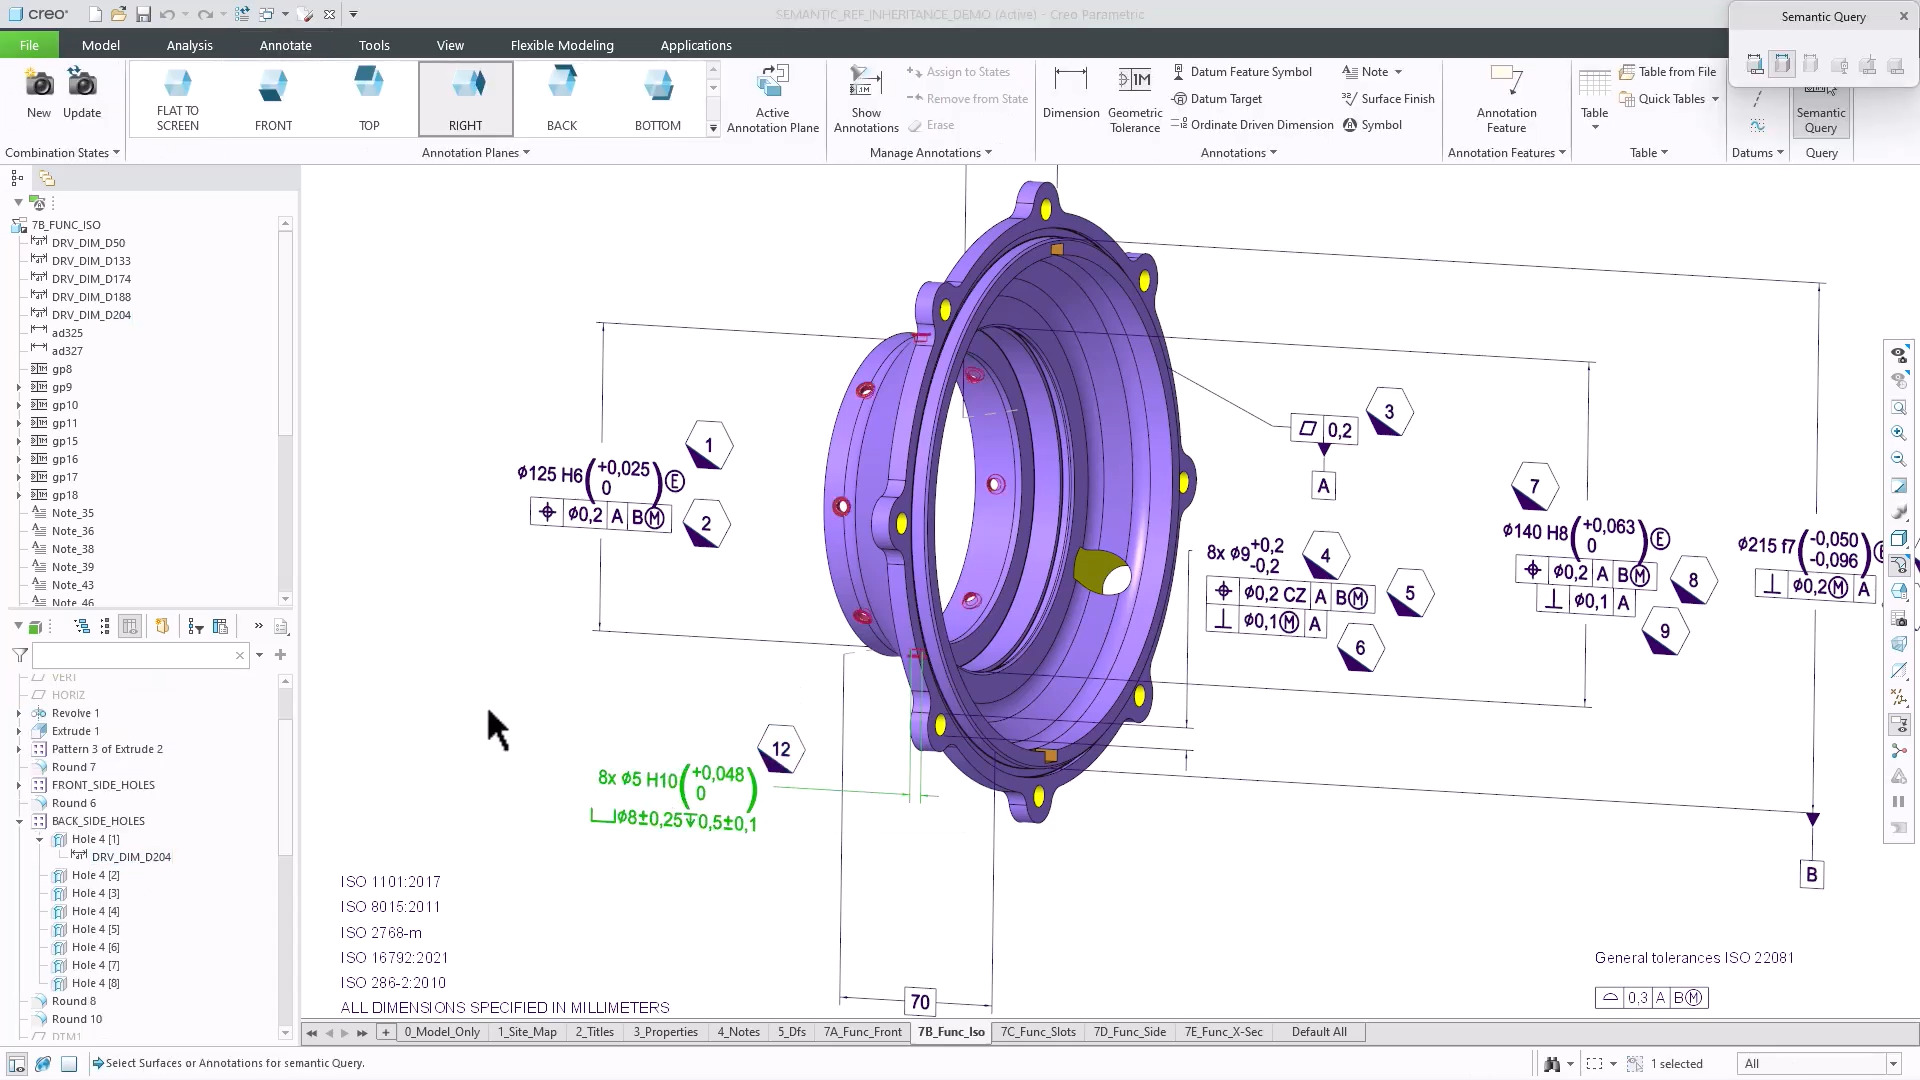1920x1080 pixels.
Task: Open the Model ribbon tab
Action: click(x=101, y=45)
